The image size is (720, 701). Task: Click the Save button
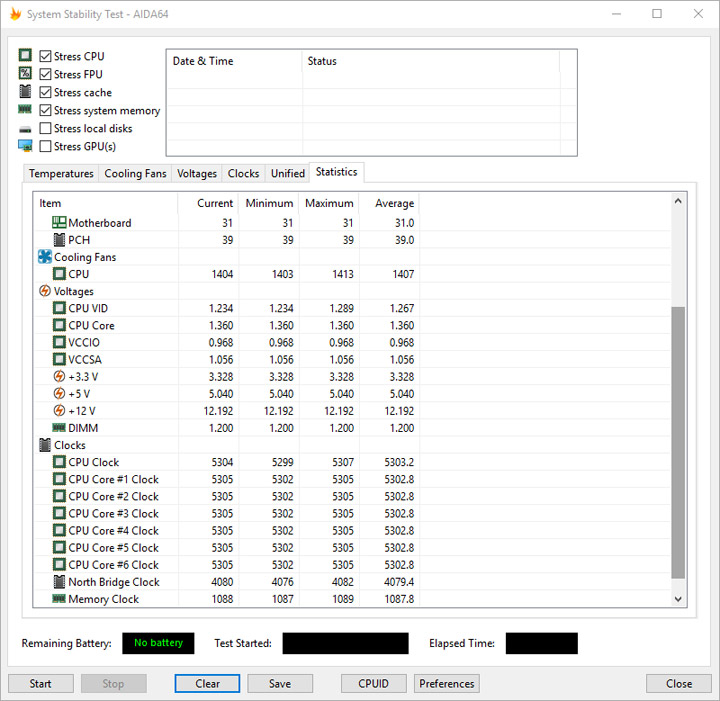click(280, 684)
